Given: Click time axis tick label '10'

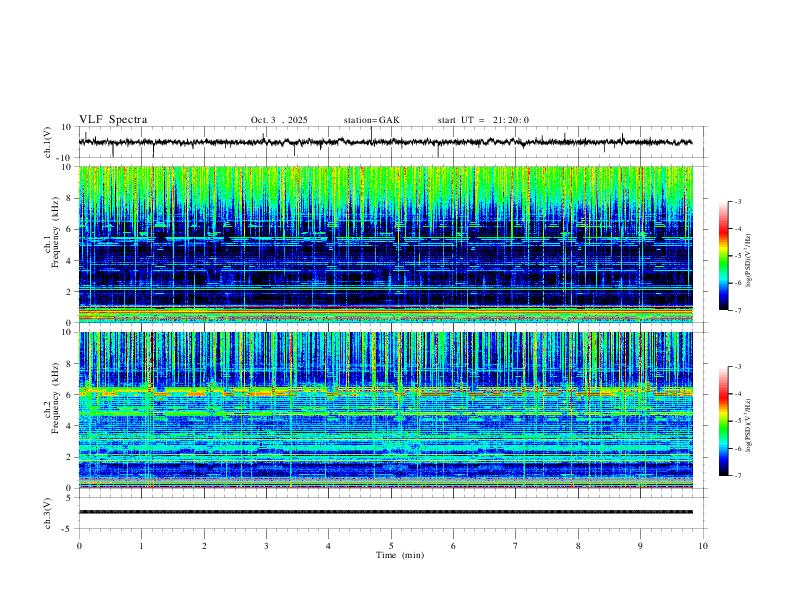Looking at the screenshot, I should [703, 546].
